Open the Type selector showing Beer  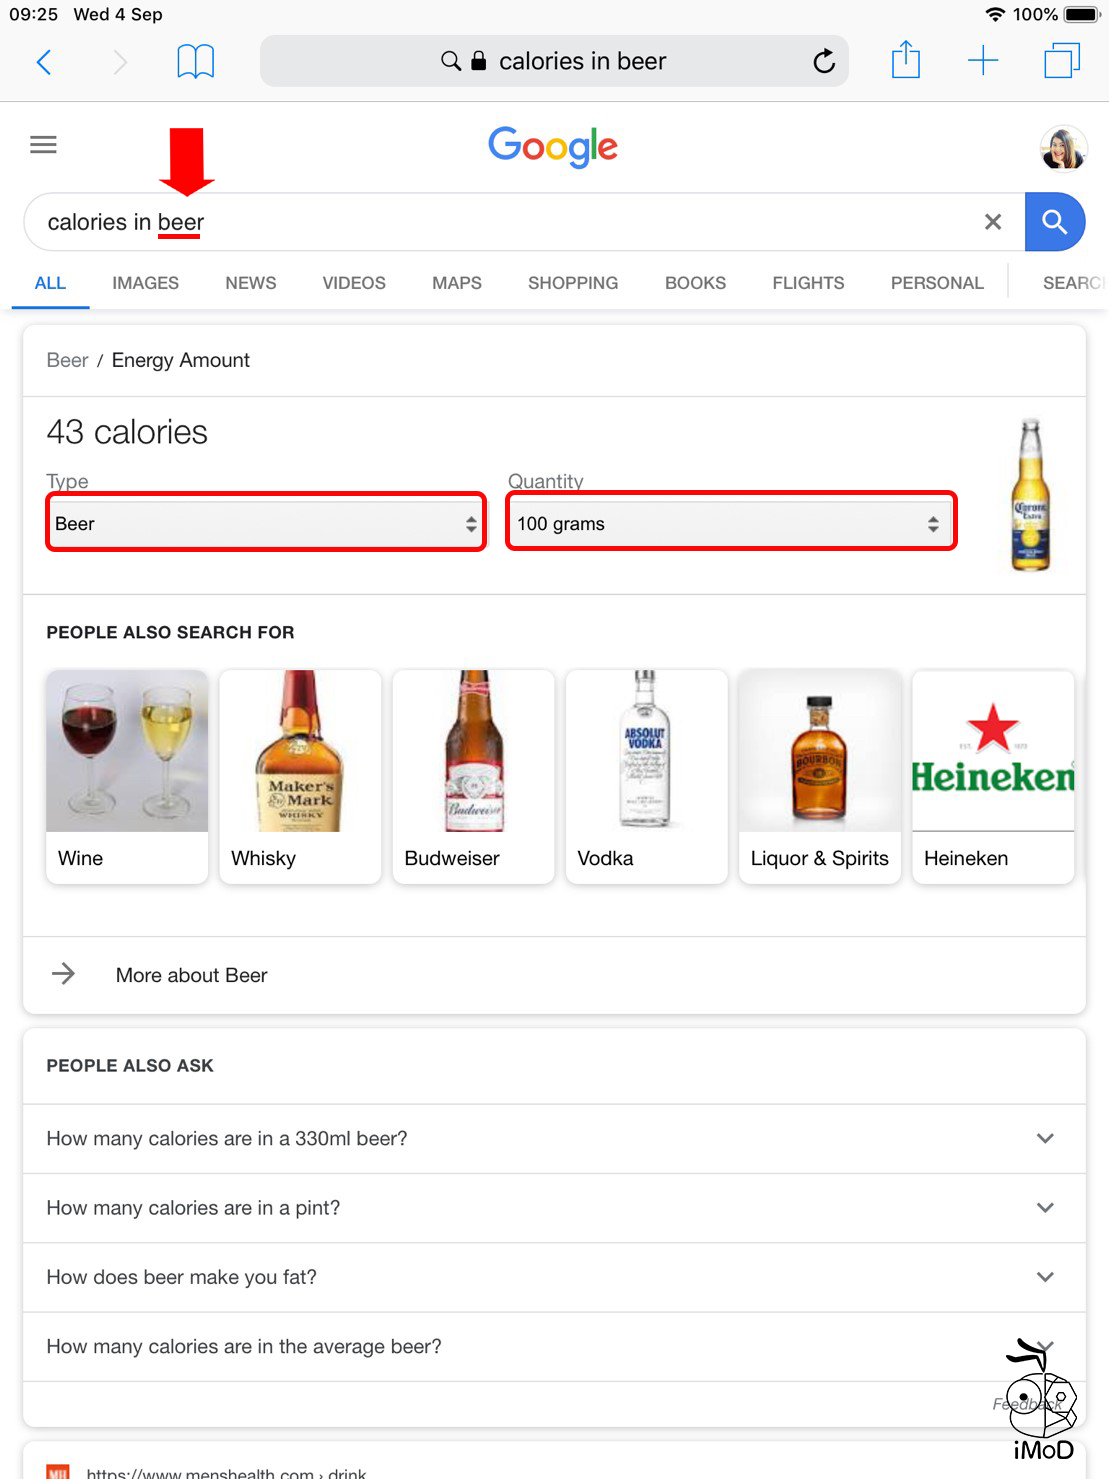(x=265, y=522)
